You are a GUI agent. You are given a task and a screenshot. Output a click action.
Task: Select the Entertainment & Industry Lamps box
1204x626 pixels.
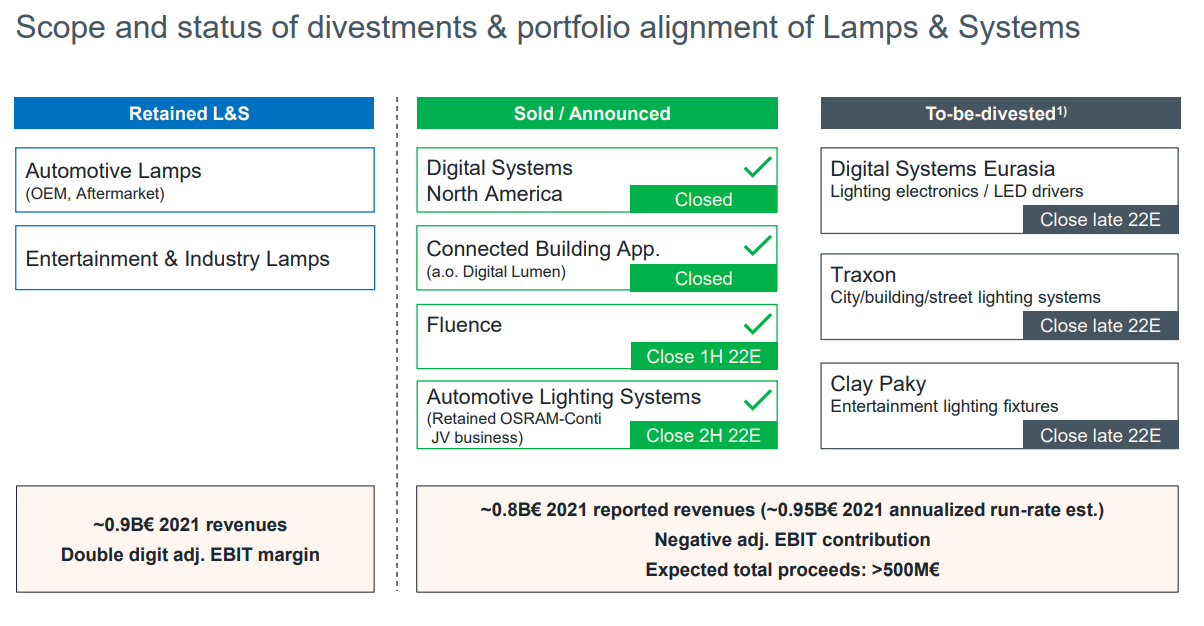tap(195, 258)
